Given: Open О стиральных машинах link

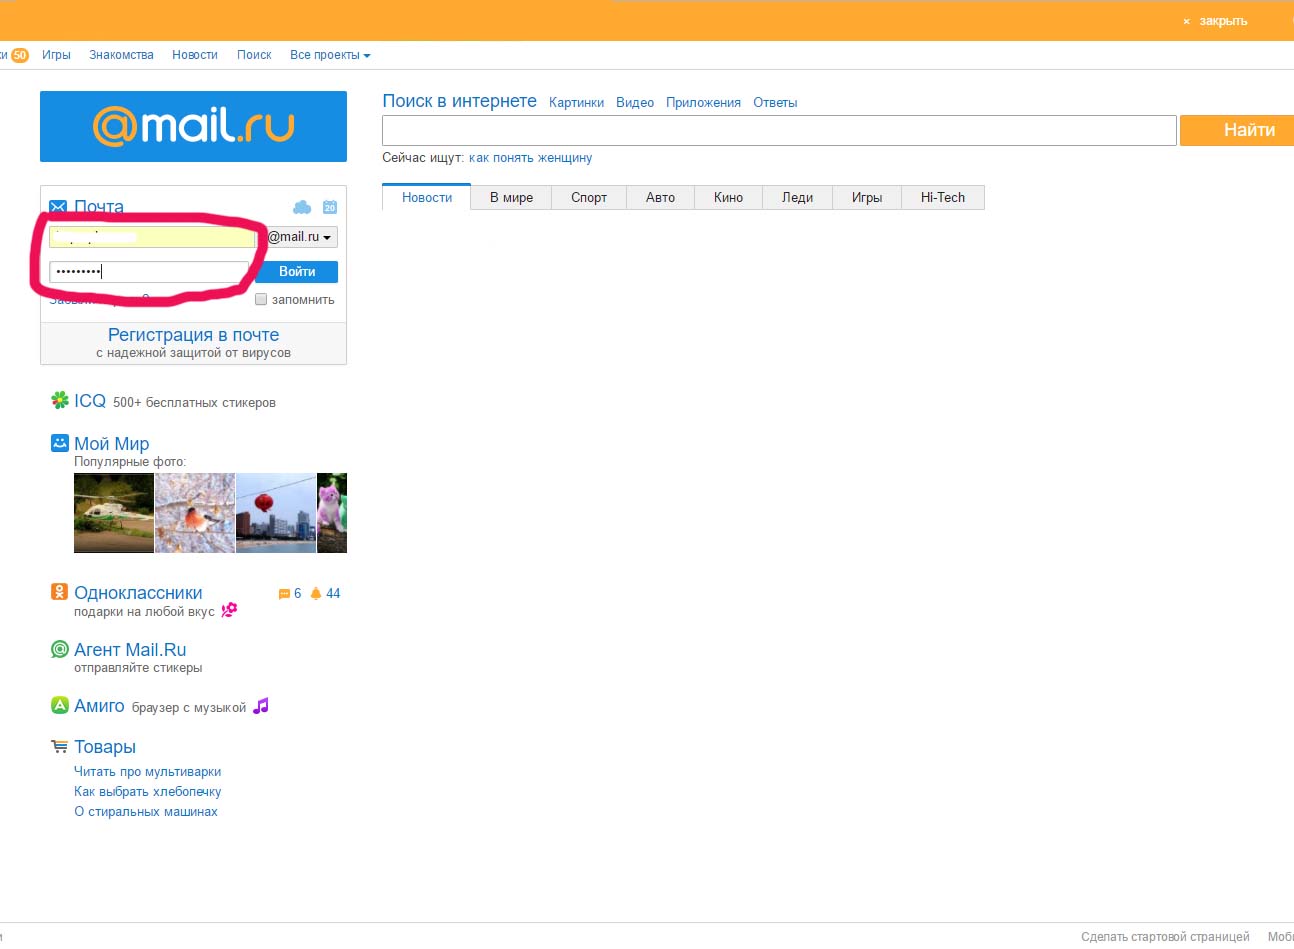Looking at the screenshot, I should click(146, 811).
